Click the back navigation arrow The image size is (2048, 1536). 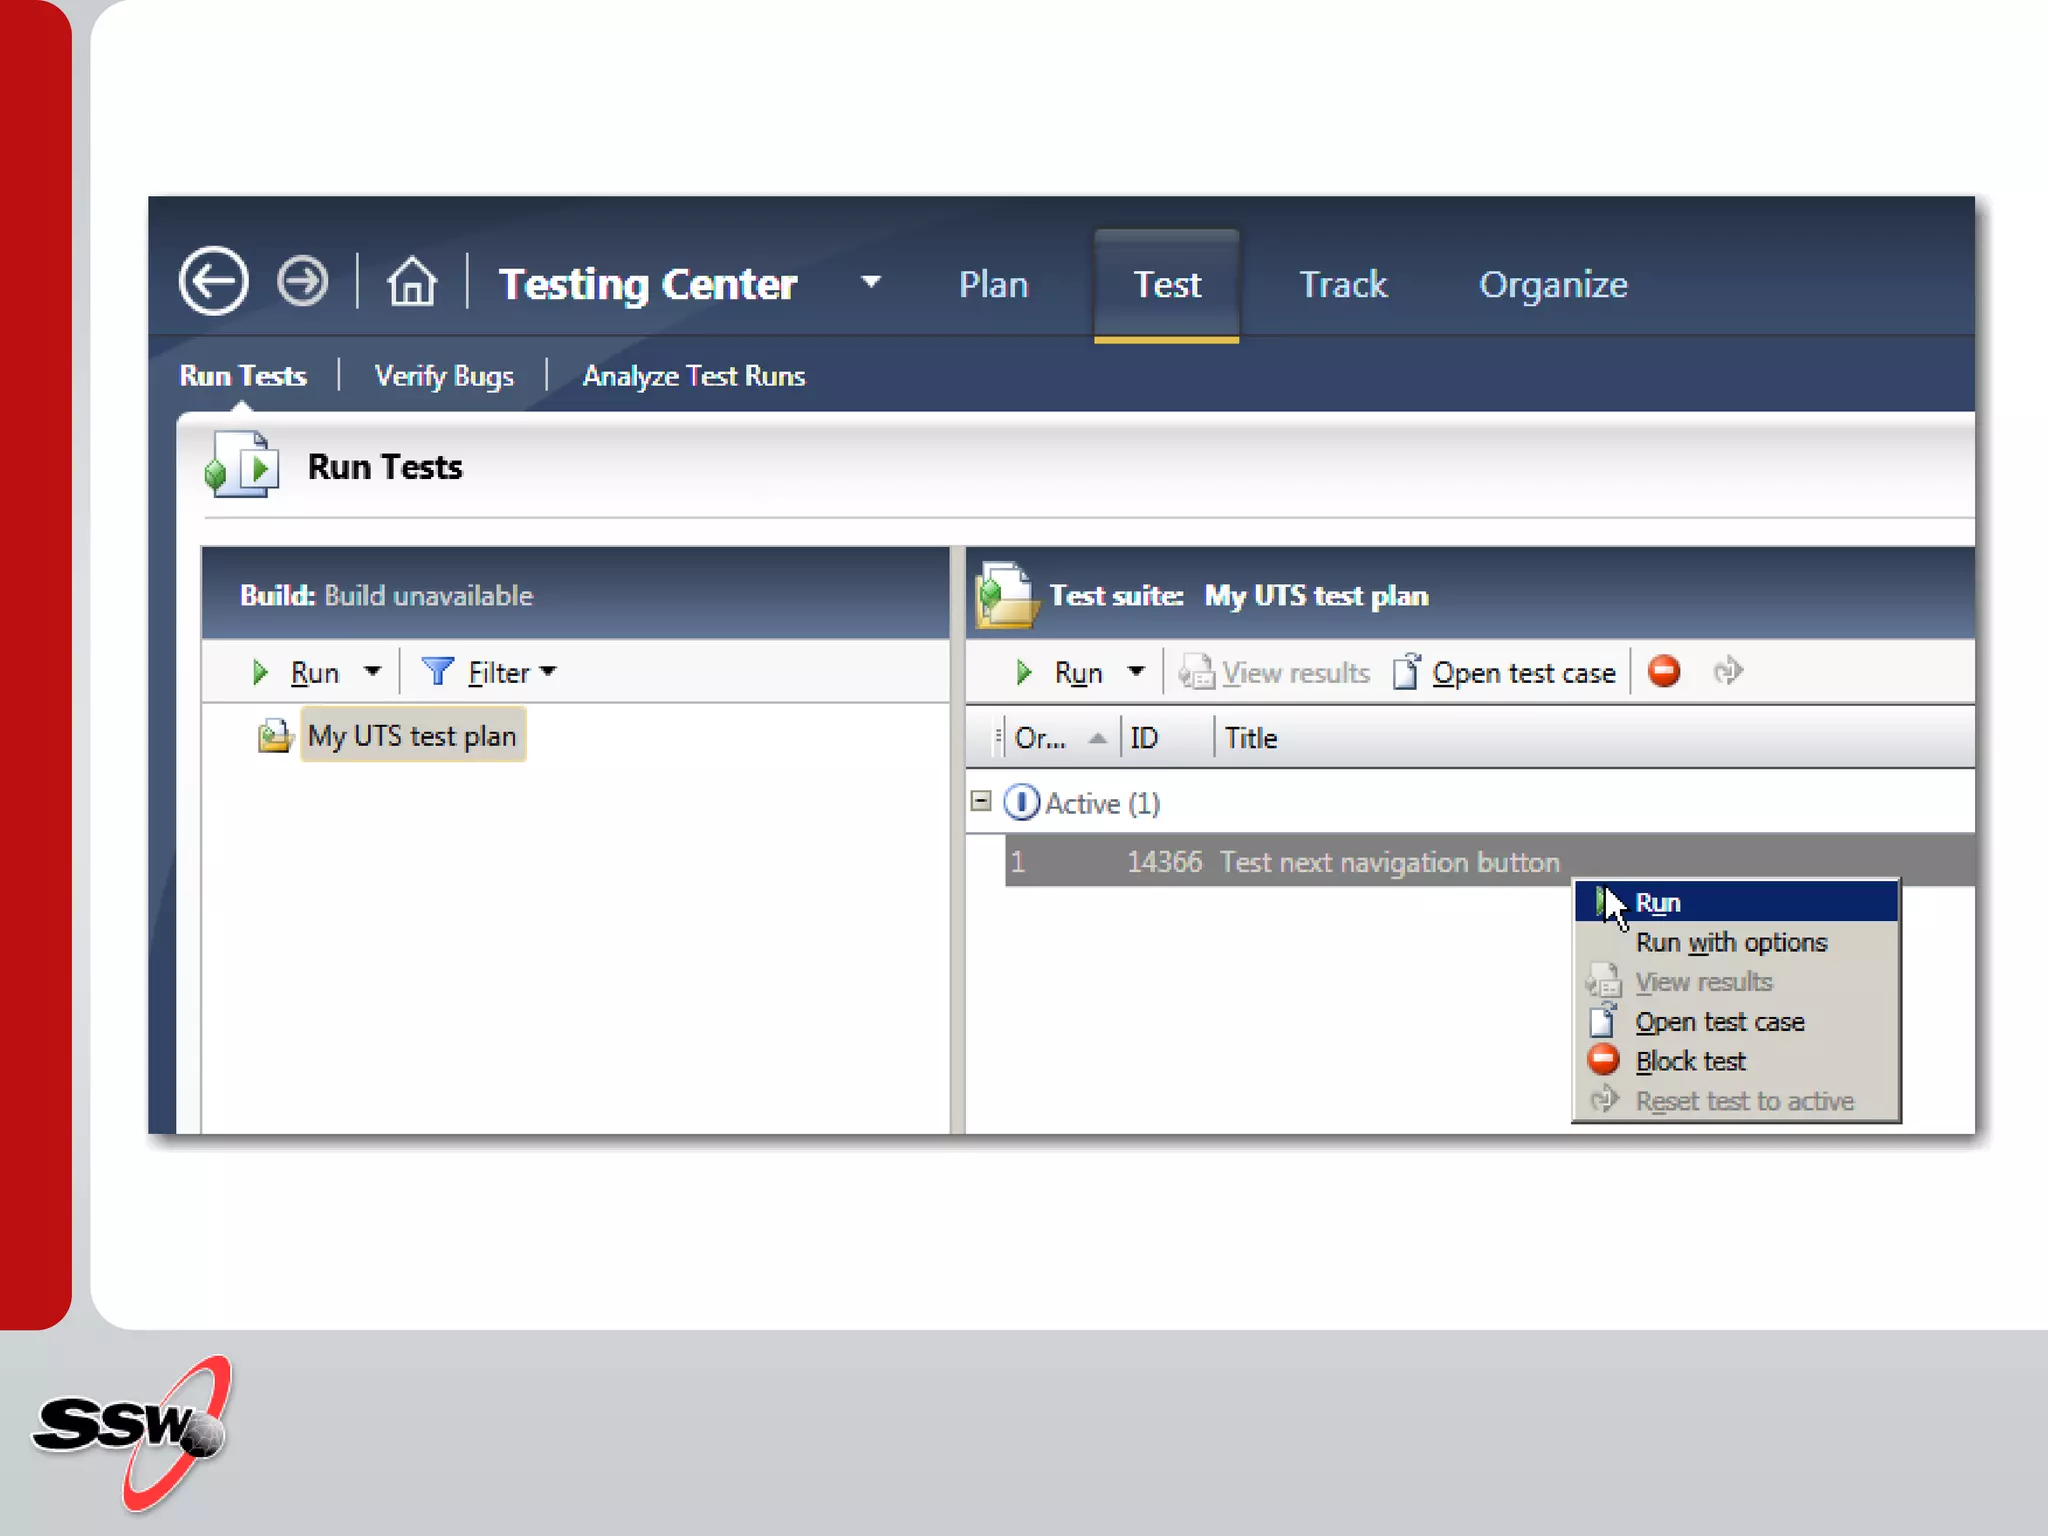(x=214, y=281)
